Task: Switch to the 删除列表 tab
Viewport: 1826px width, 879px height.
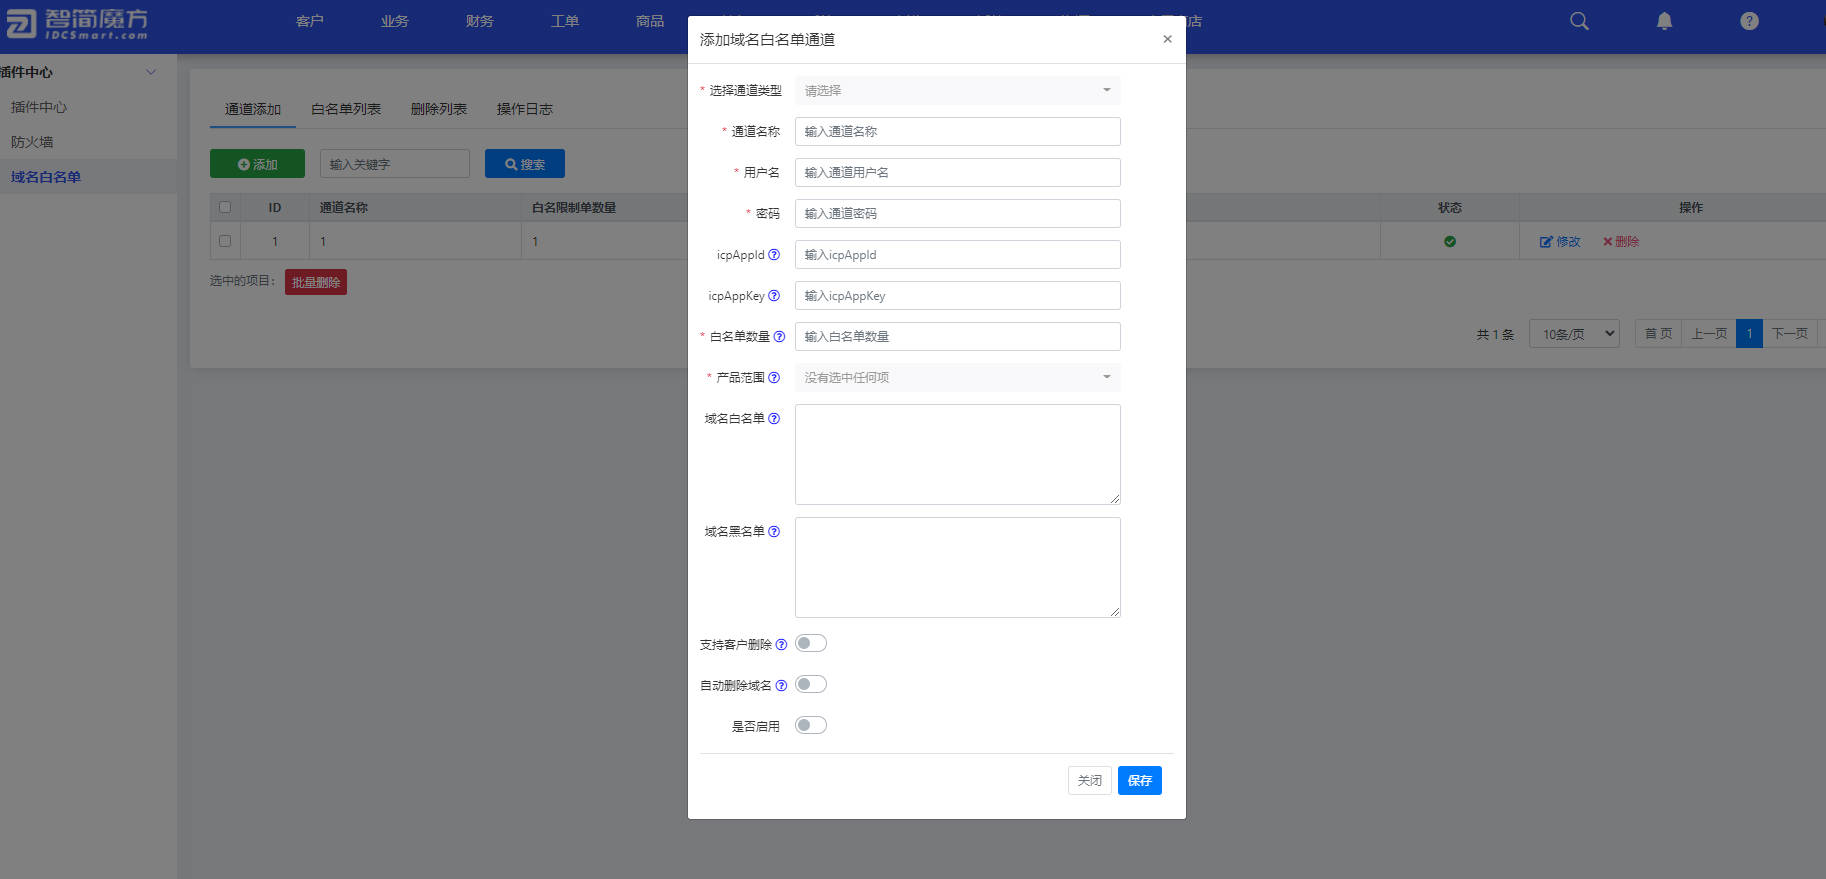Action: tap(439, 109)
